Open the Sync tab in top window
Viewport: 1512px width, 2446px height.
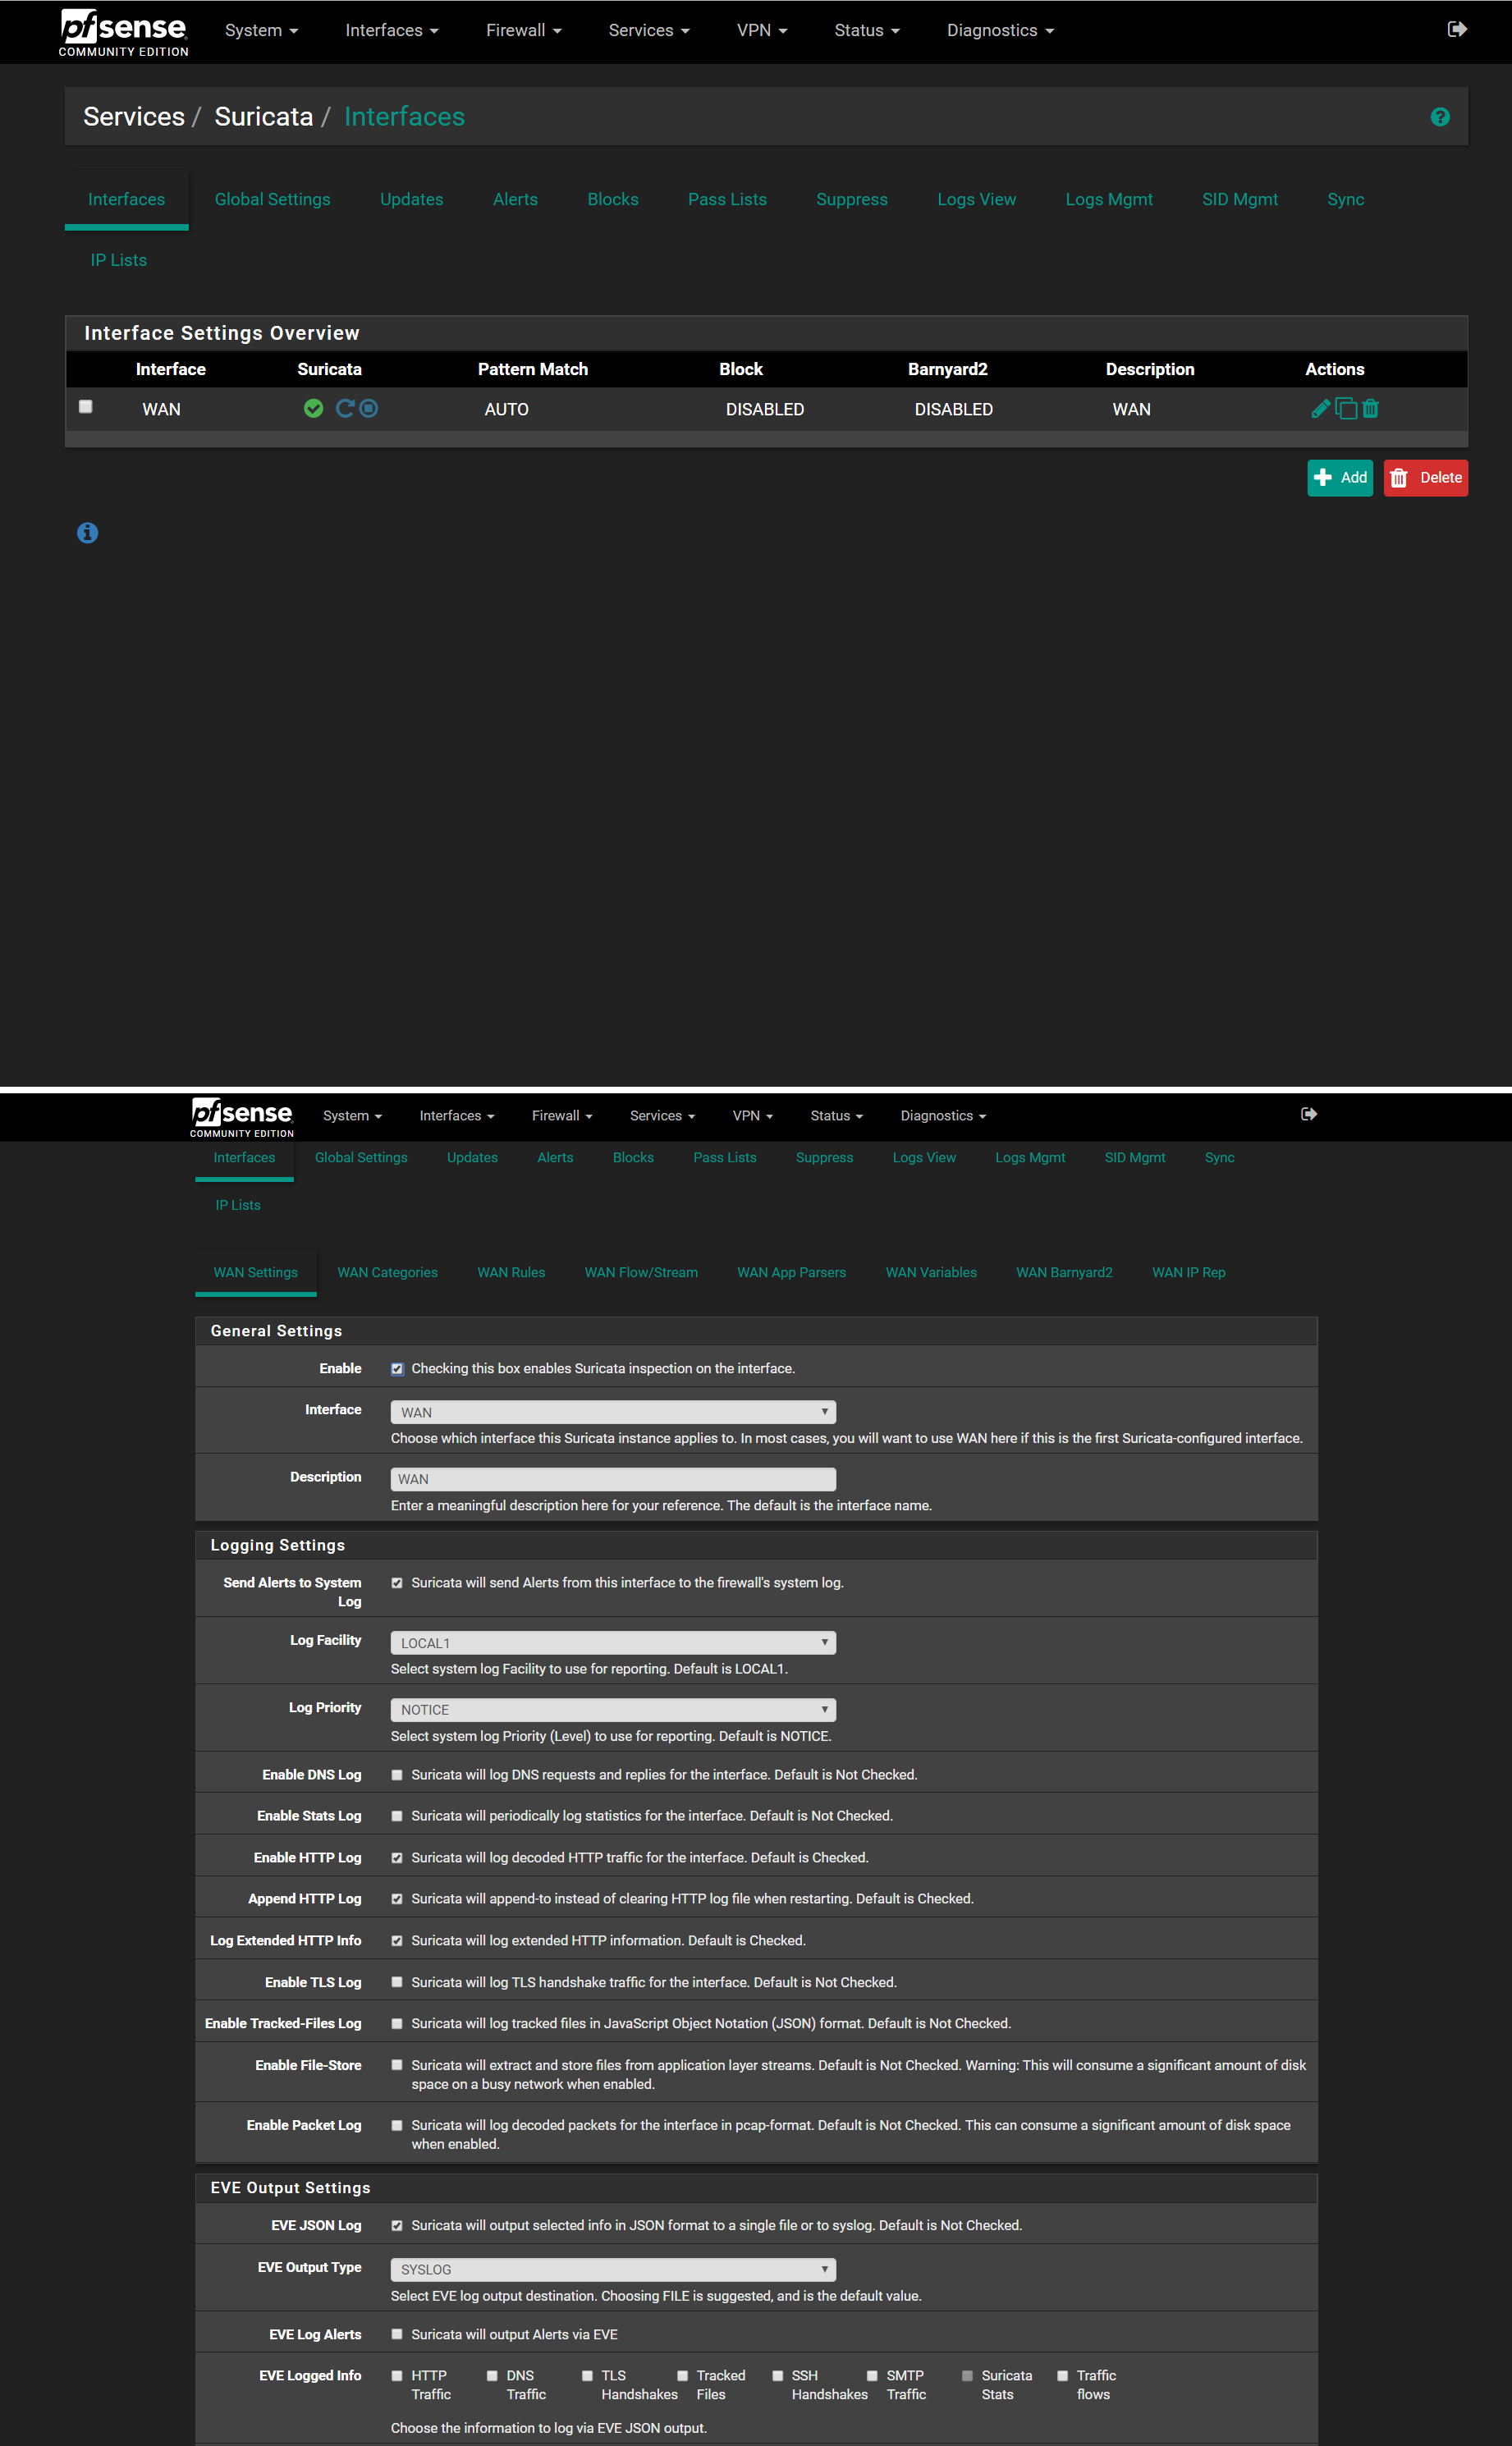tap(1345, 200)
